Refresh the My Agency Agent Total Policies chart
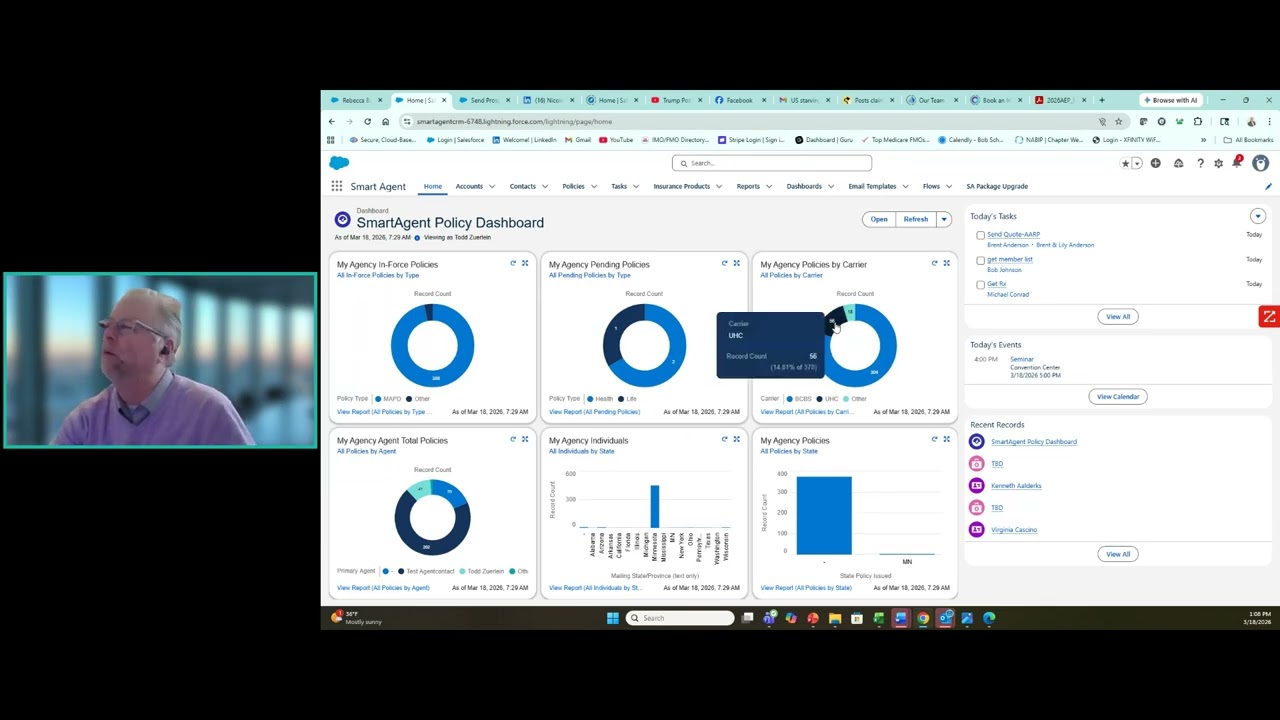The width and height of the screenshot is (1280, 720). tap(513, 439)
